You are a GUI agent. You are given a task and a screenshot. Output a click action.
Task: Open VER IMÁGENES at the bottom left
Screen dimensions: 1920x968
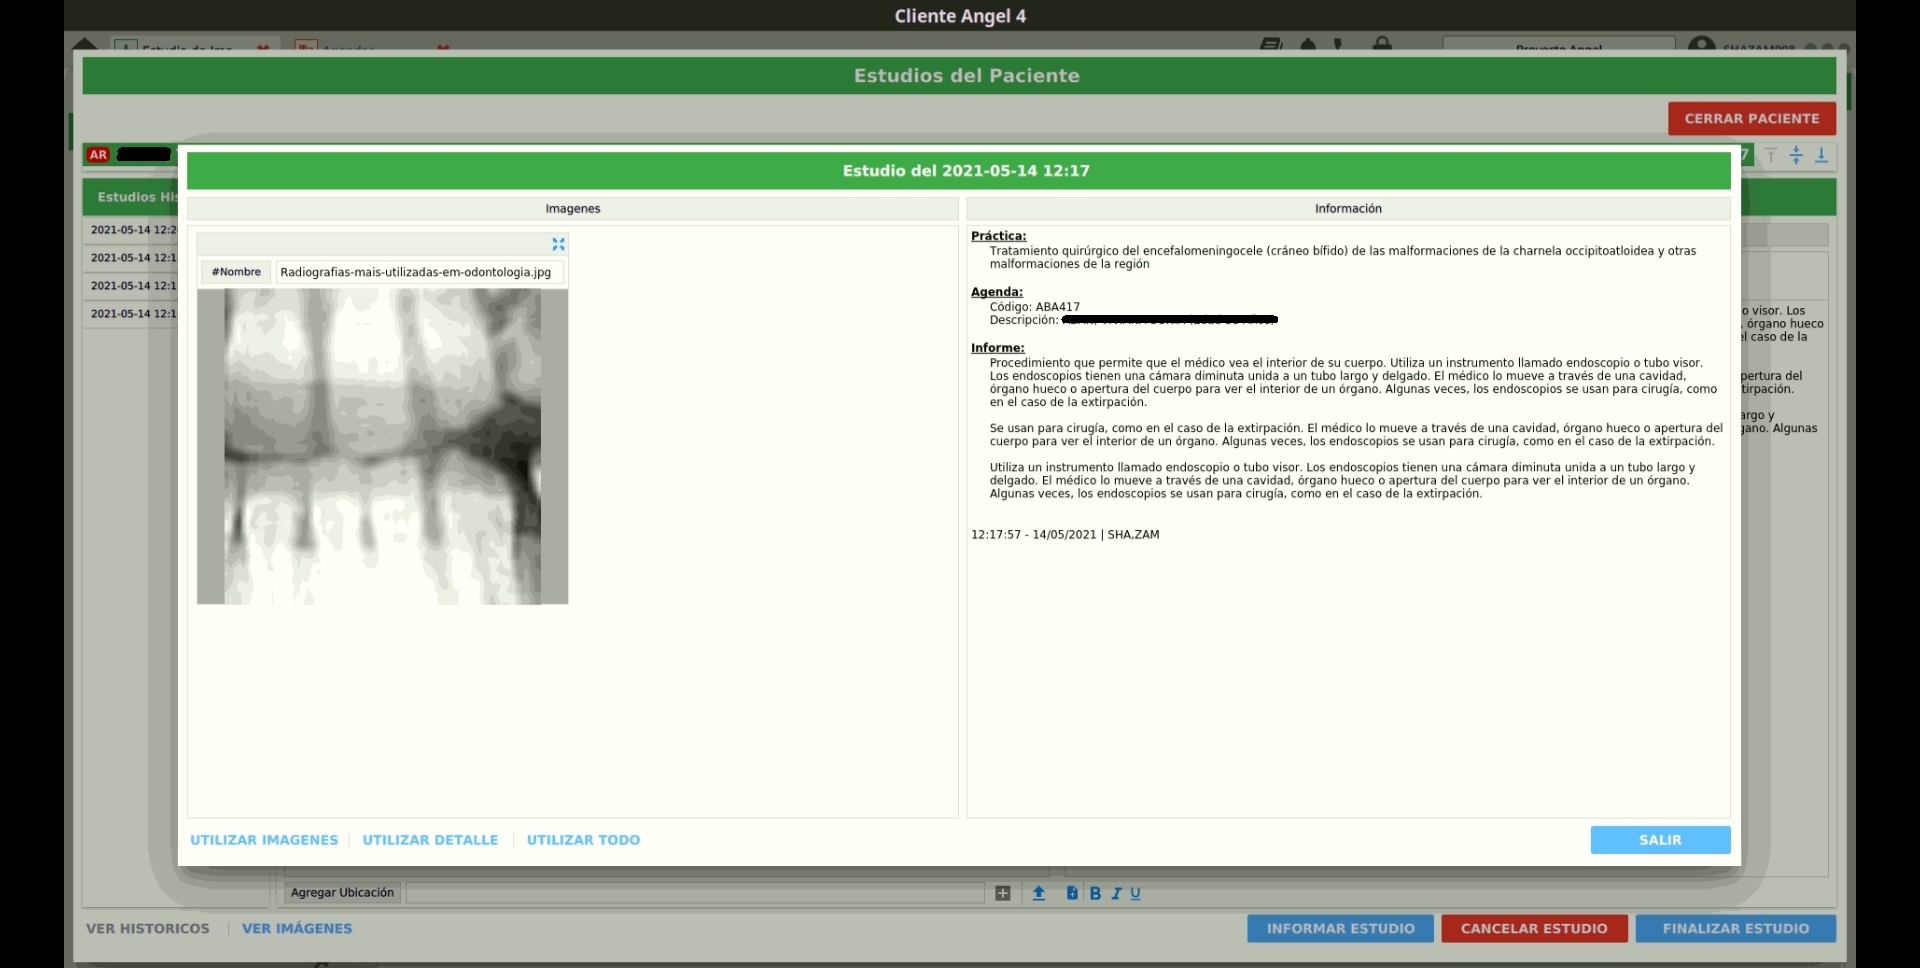coord(297,929)
